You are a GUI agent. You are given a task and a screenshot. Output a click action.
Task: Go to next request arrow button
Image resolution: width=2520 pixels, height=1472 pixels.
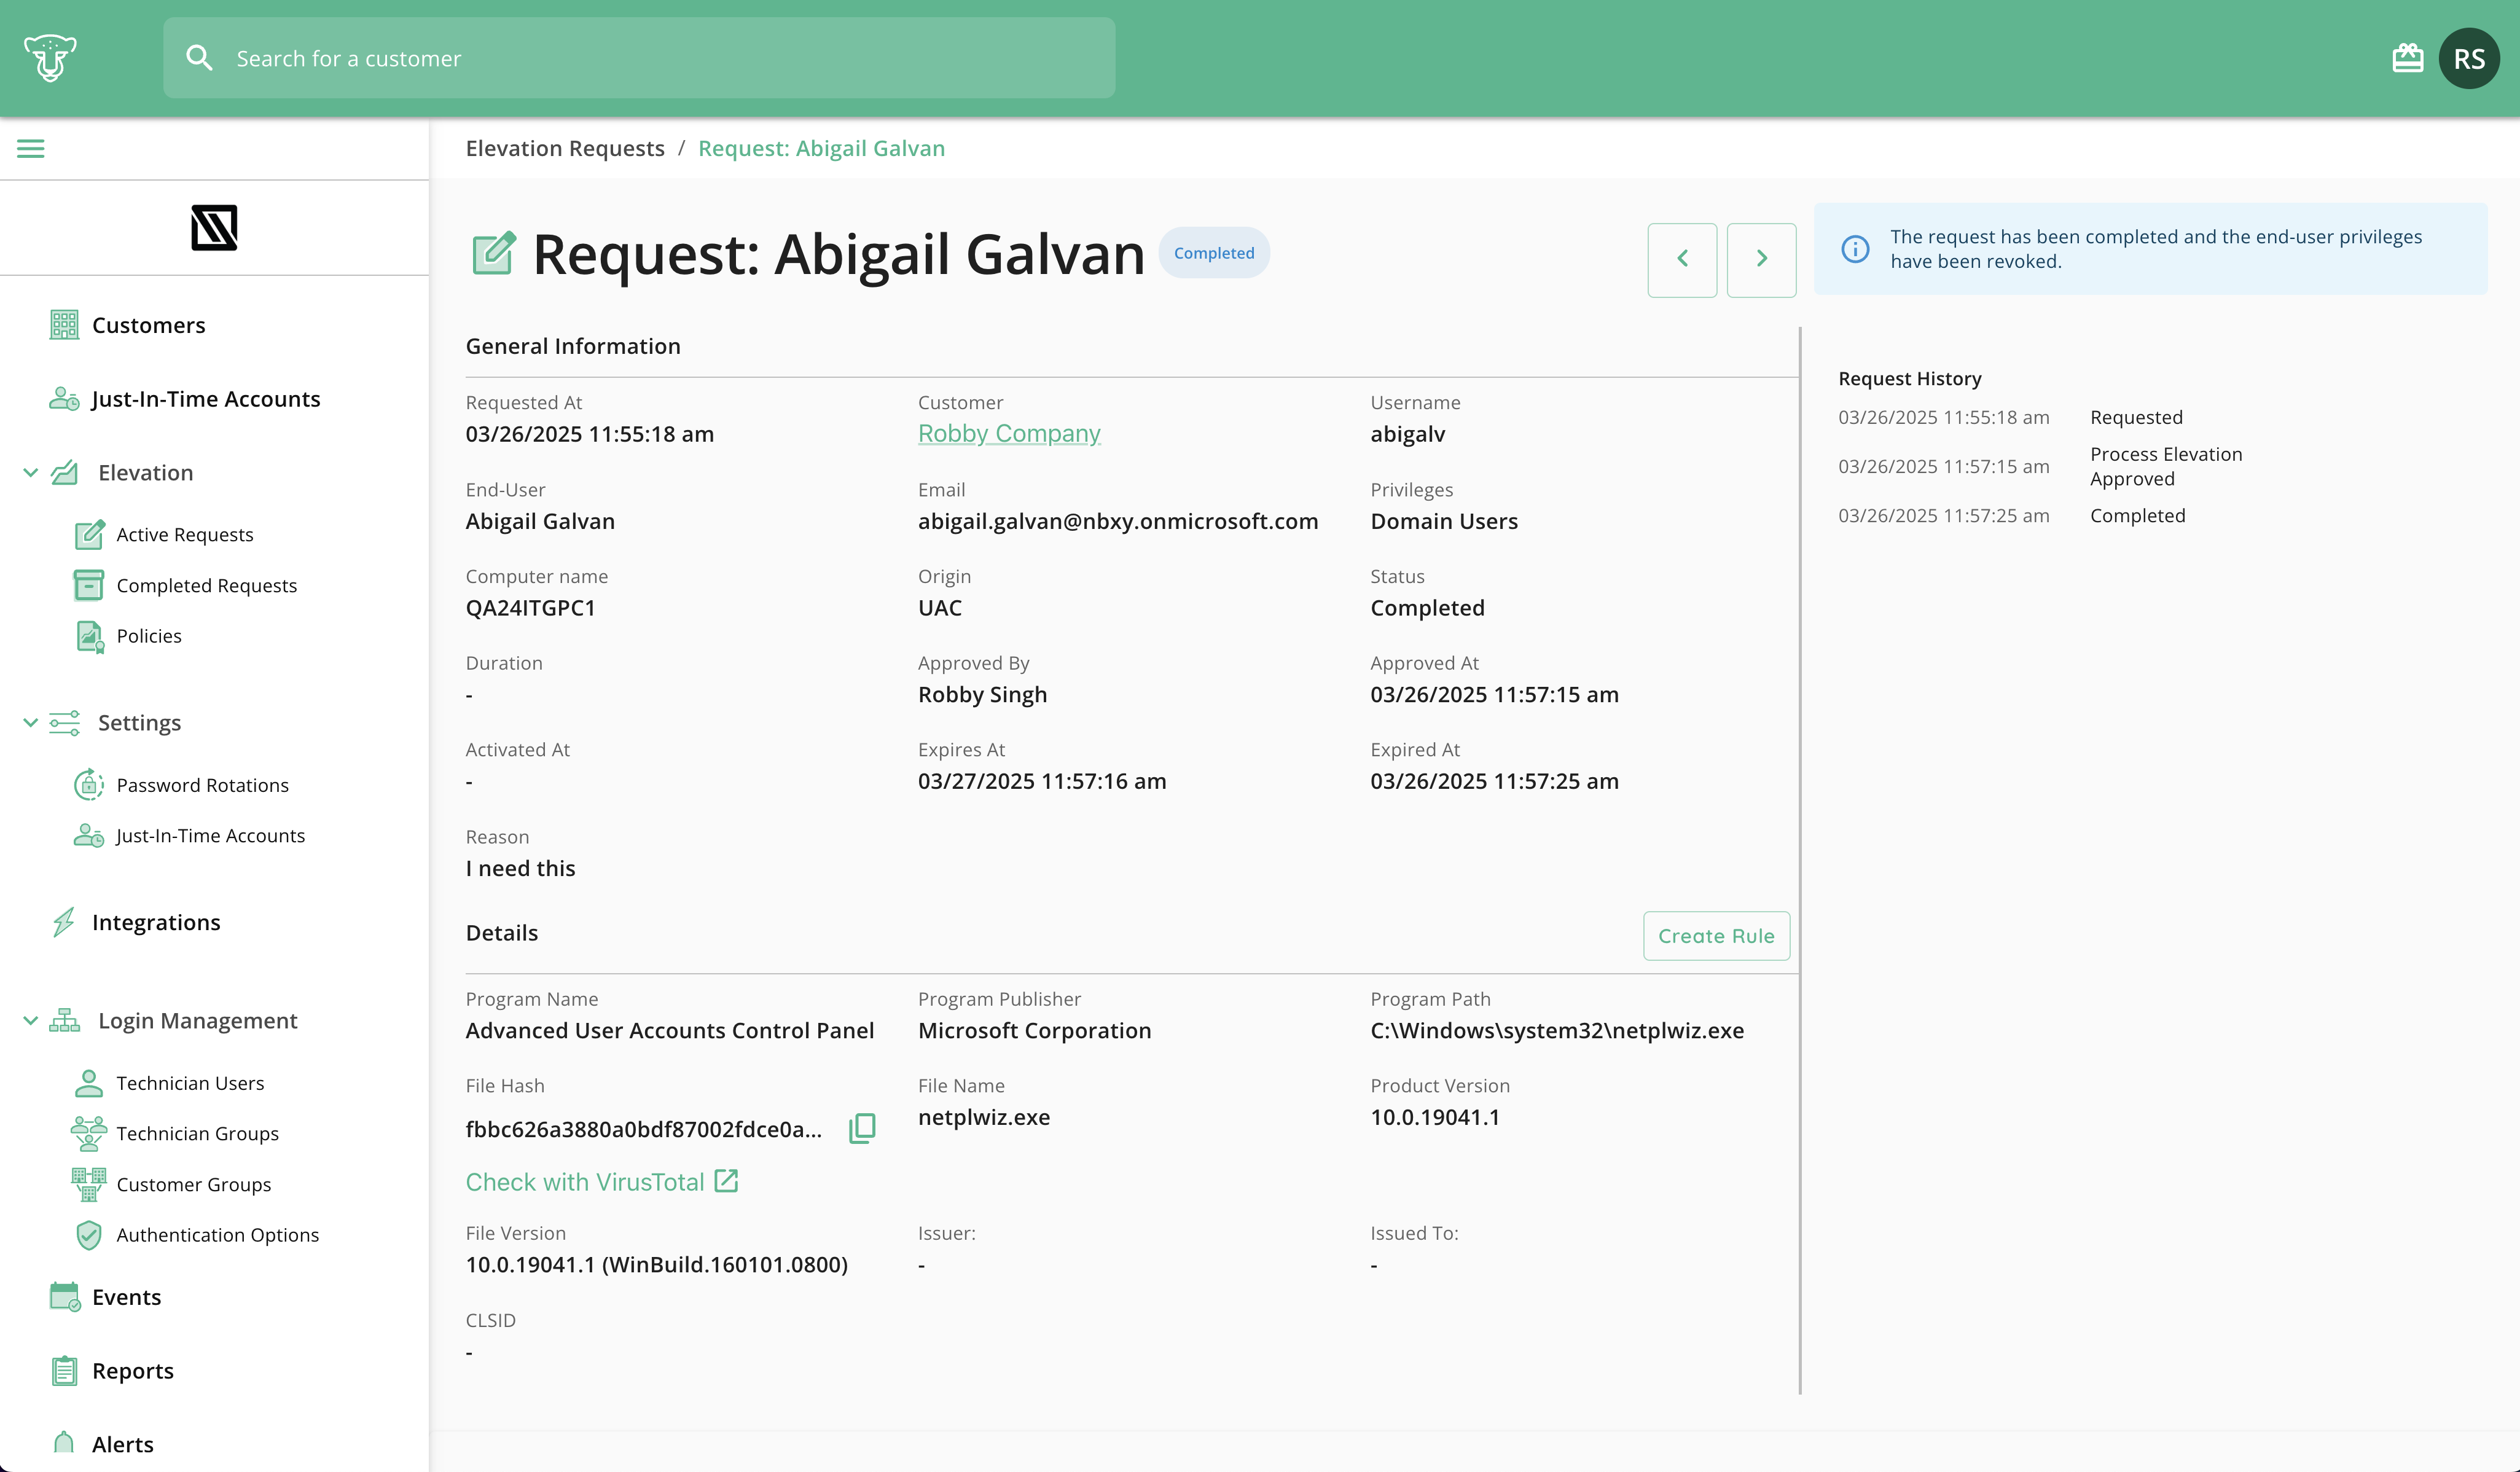tap(1762, 259)
